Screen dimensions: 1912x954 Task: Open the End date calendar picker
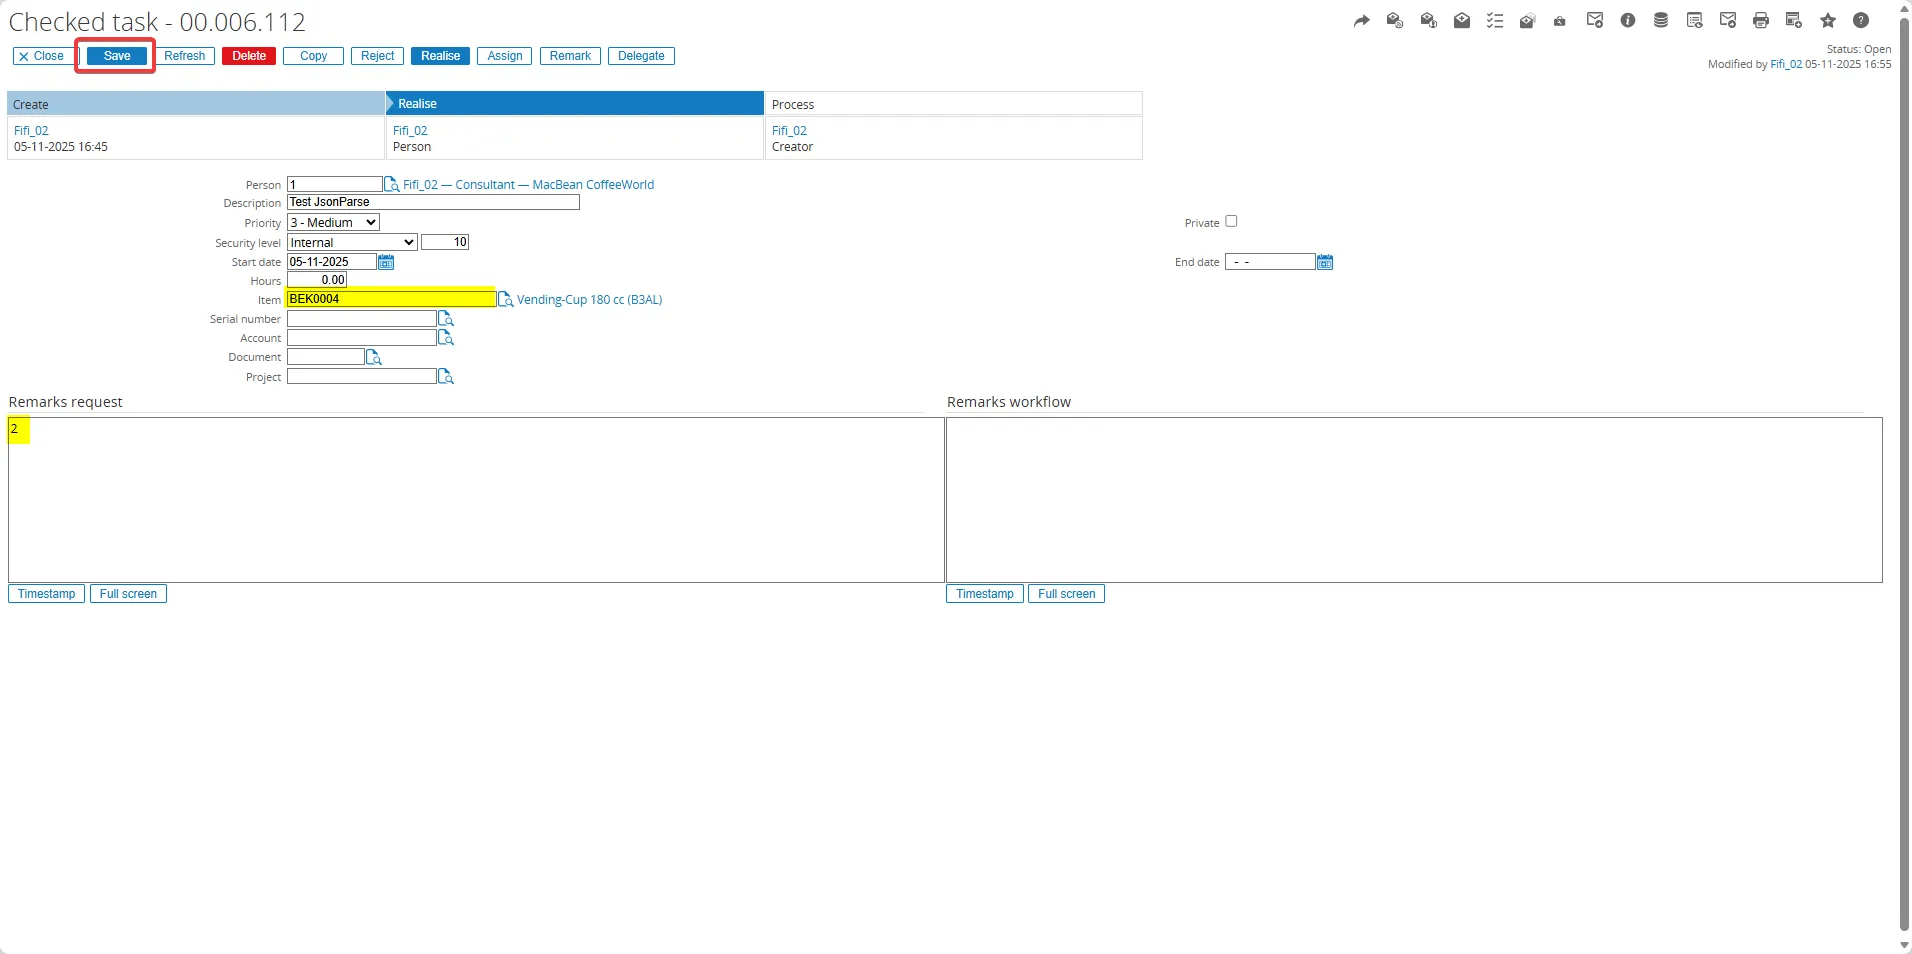pos(1325,262)
